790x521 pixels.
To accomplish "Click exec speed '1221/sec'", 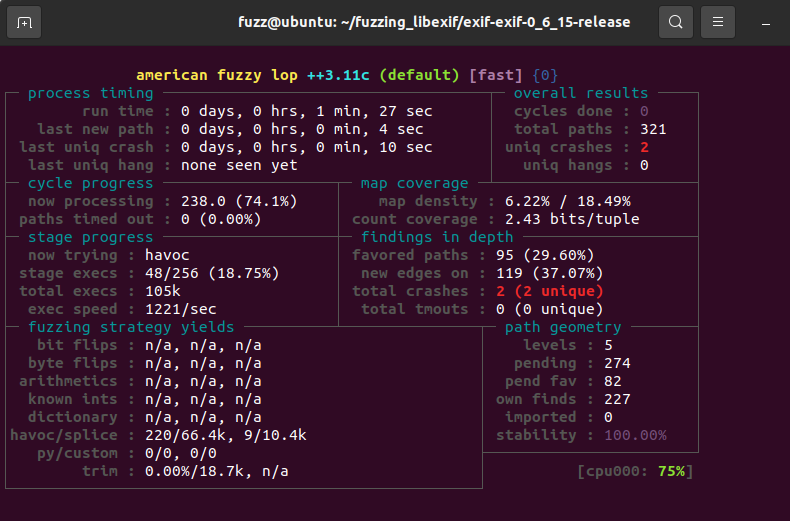I will 181,309.
